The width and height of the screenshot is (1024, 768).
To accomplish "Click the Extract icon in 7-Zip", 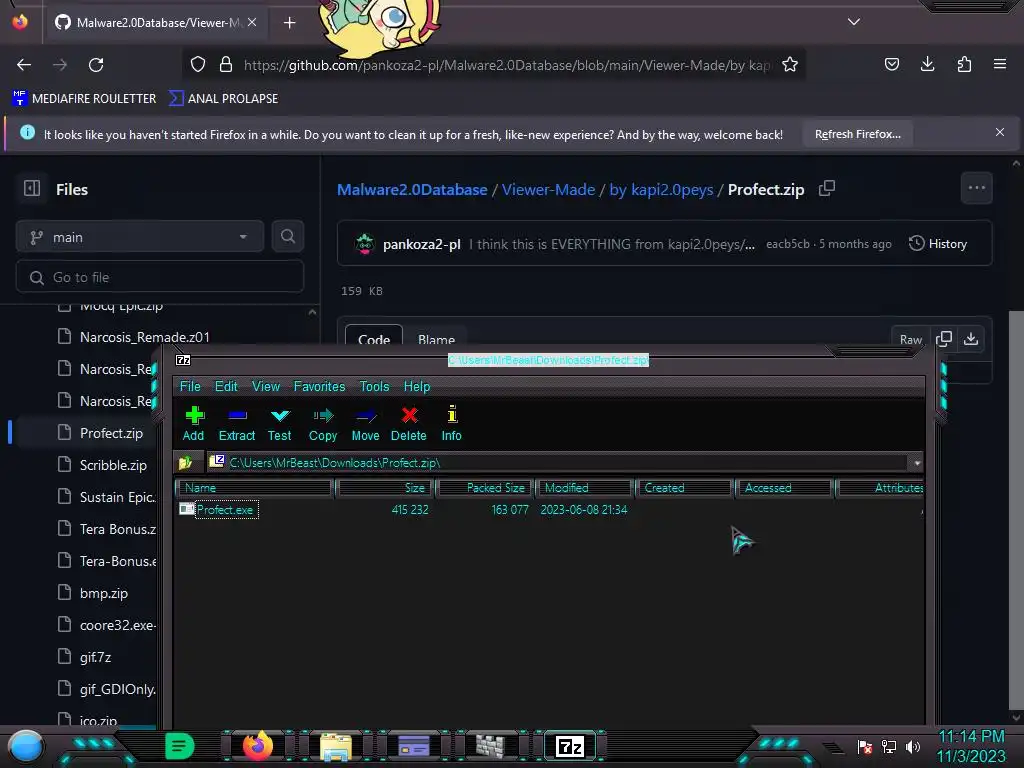I will tap(236, 424).
